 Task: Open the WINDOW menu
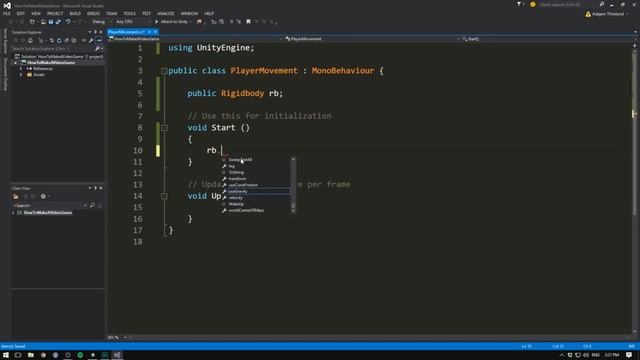click(x=189, y=13)
